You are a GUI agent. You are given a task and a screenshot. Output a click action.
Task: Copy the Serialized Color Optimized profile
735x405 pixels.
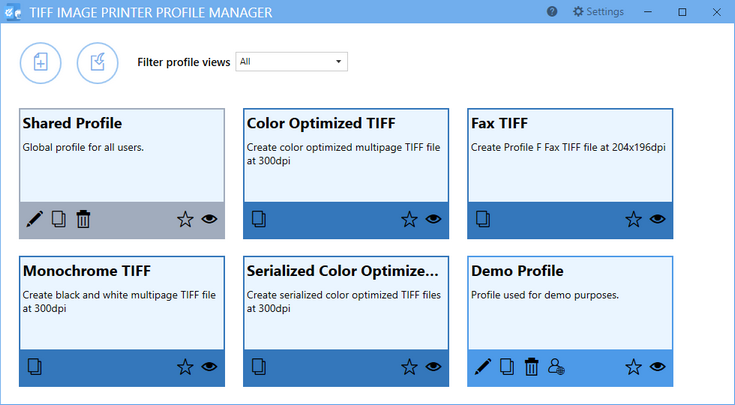coord(259,367)
